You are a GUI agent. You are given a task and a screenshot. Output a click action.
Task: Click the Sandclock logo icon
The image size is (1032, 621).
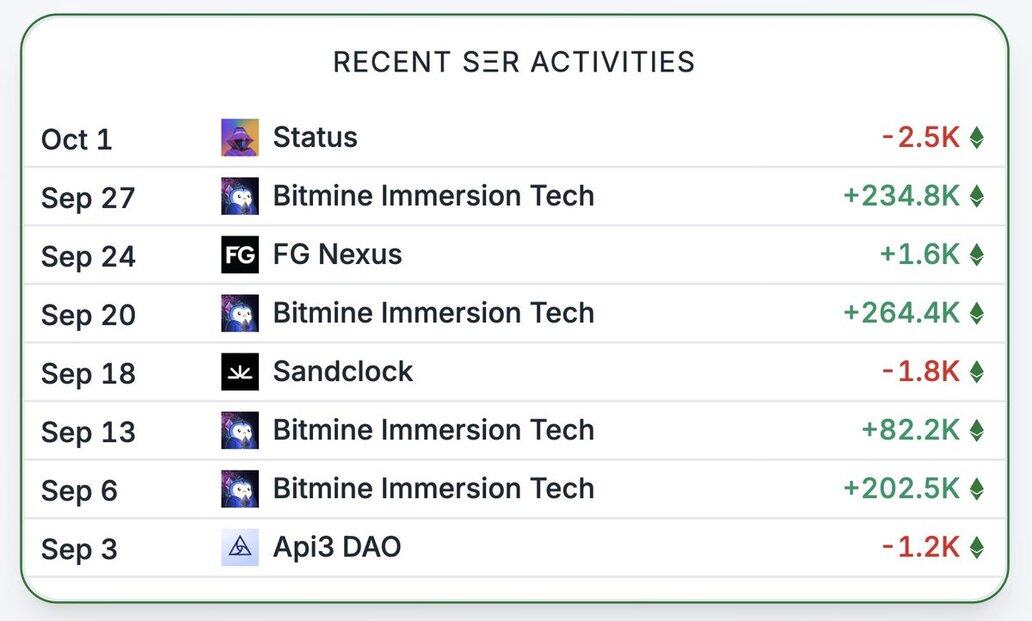(x=239, y=372)
